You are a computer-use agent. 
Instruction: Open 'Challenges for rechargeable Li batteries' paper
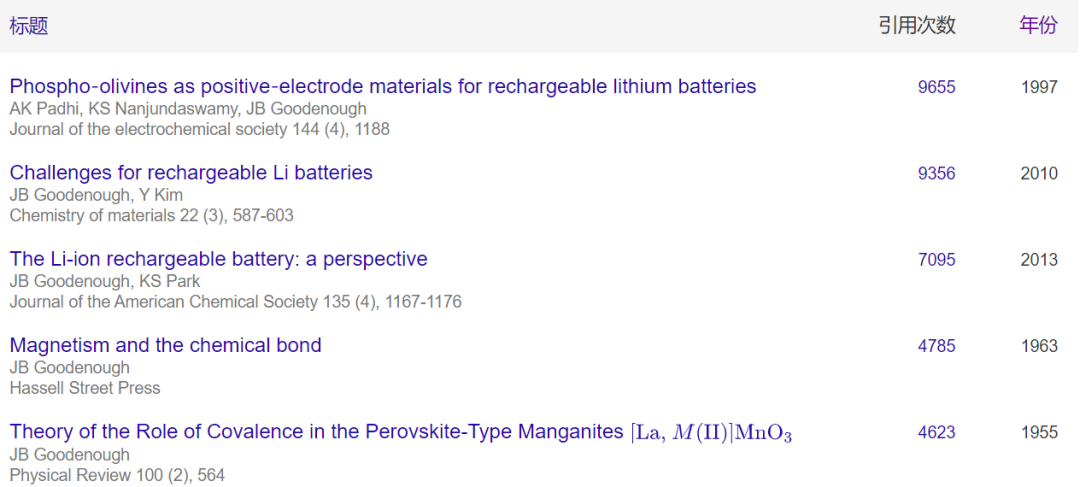(191, 172)
